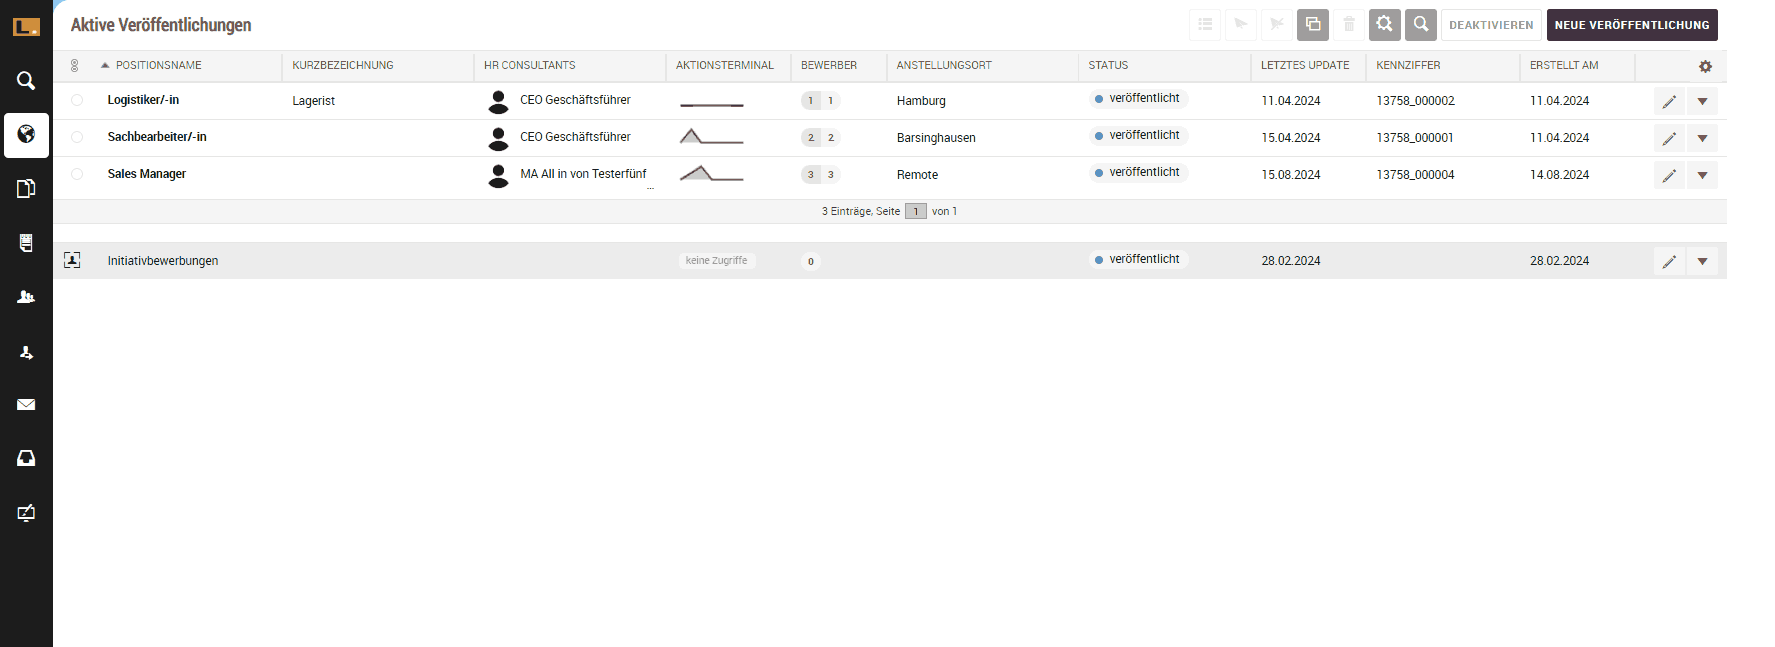The height and width of the screenshot is (647, 1775).
Task: Open the search icon in the left sidebar
Action: [x=26, y=80]
